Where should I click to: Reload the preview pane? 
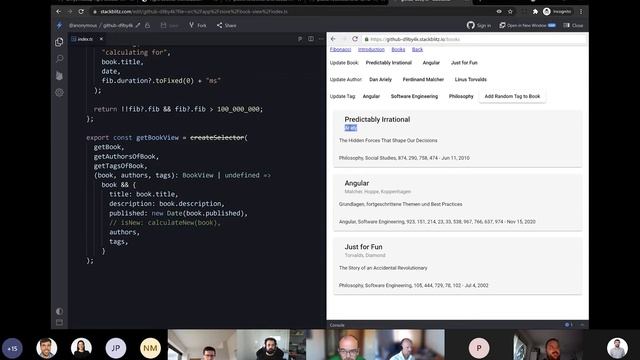point(355,39)
